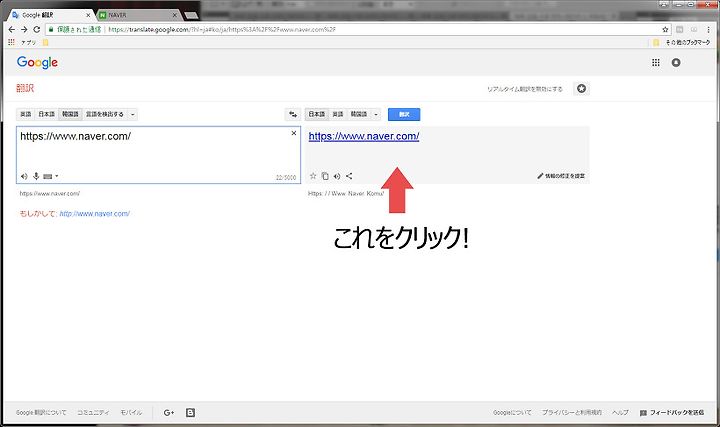The height and width of the screenshot is (427, 720).
Task: Select 日本語 as source language
Action: (x=46, y=114)
